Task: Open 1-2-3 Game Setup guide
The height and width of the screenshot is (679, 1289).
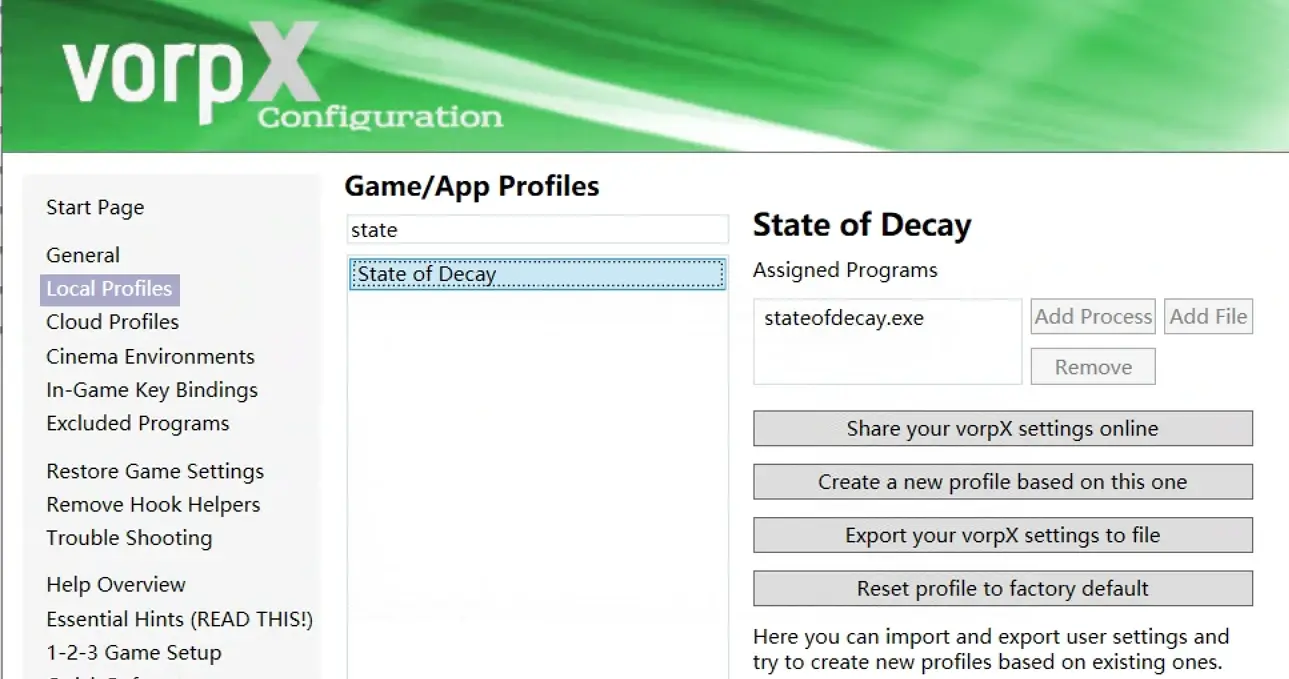Action: (134, 653)
